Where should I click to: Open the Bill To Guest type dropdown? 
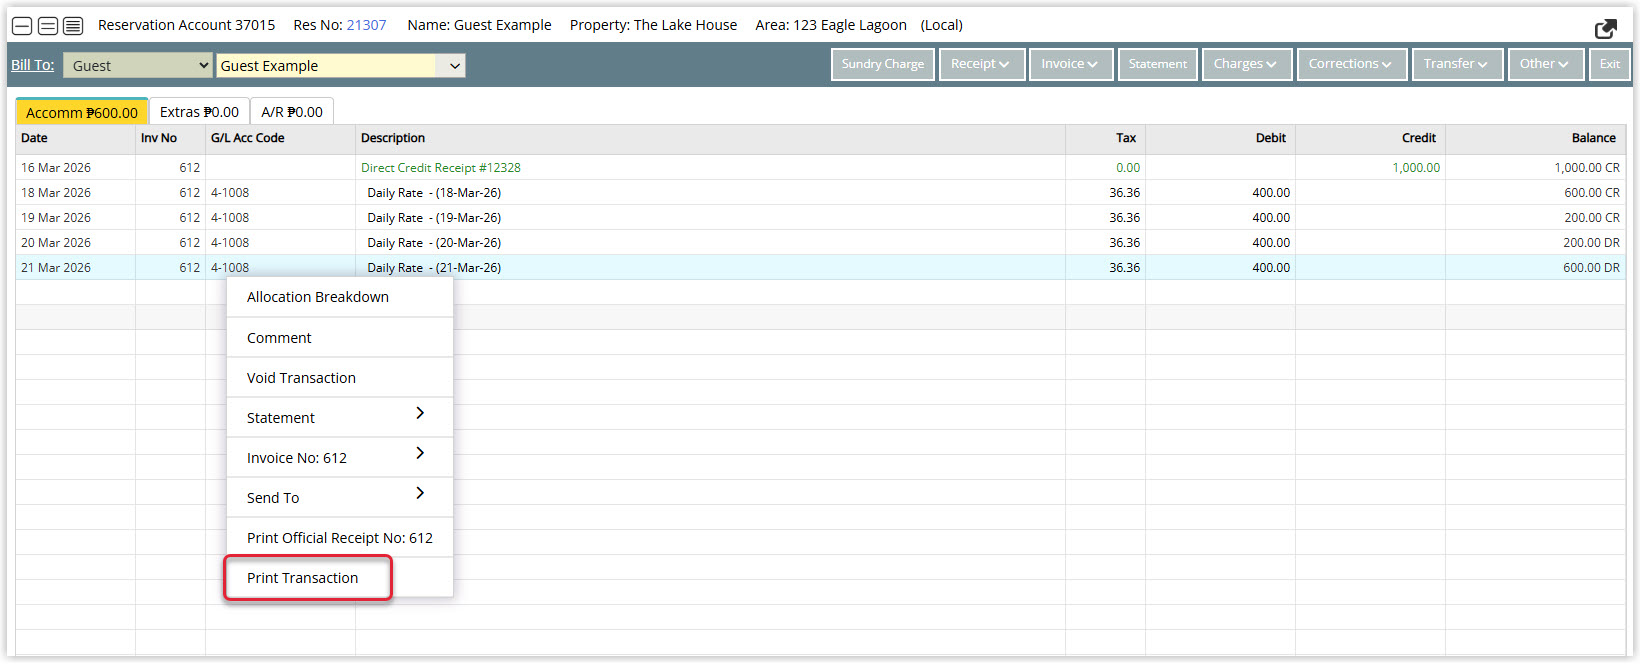138,66
